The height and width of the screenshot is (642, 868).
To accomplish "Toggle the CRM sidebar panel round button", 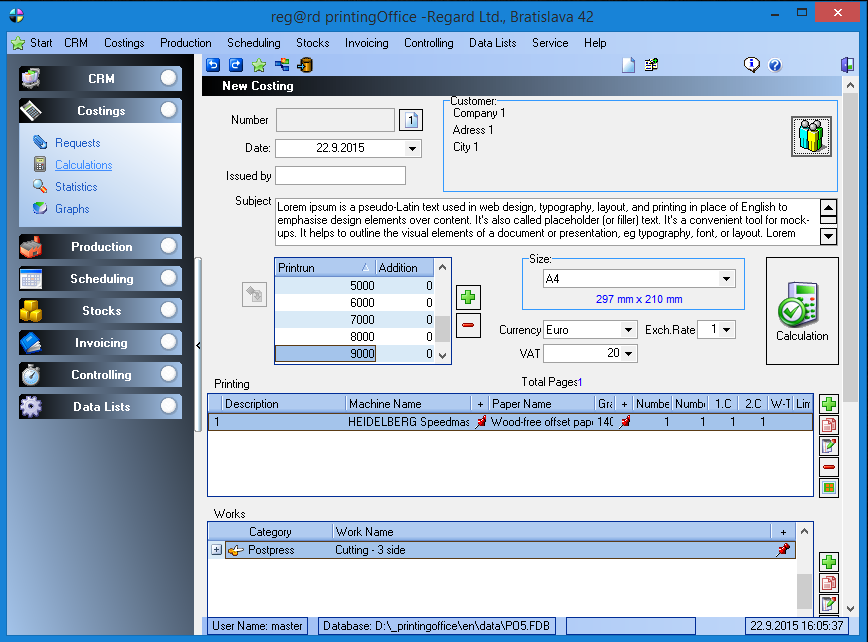I will [169, 79].
